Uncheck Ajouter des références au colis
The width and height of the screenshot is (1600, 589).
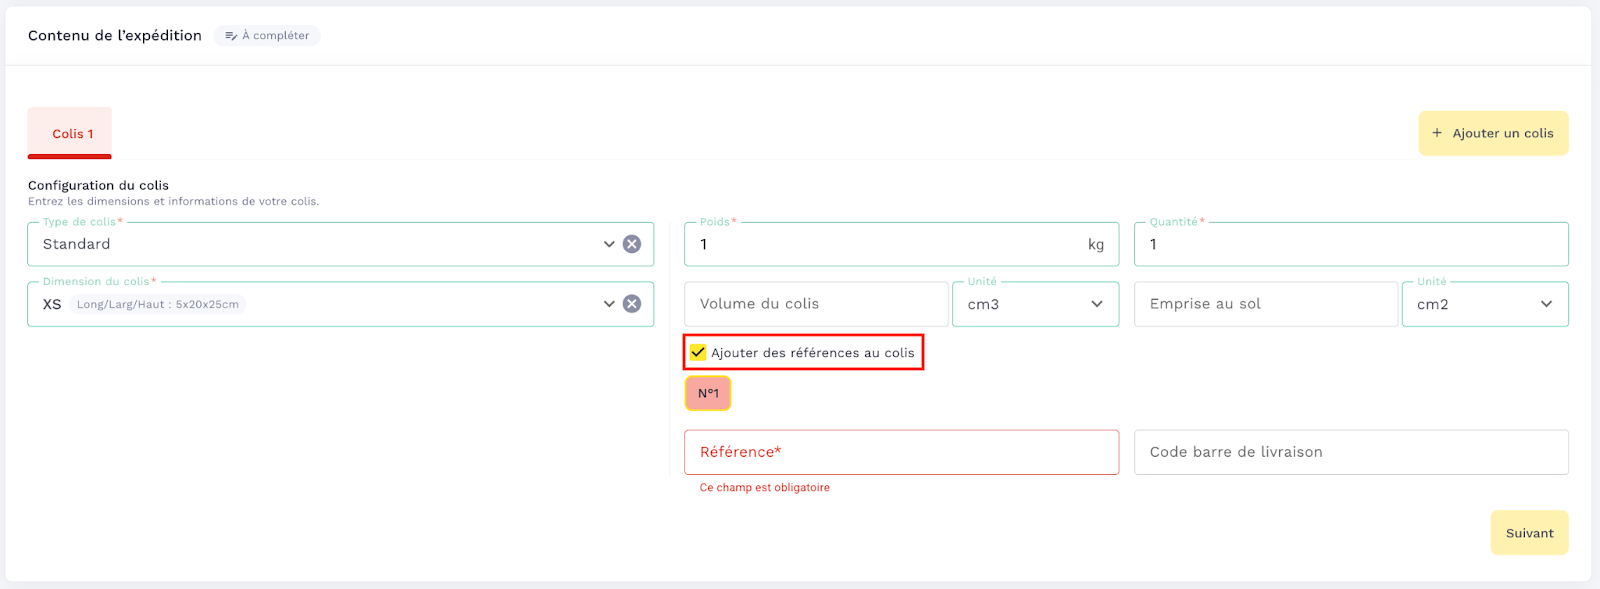[698, 353]
